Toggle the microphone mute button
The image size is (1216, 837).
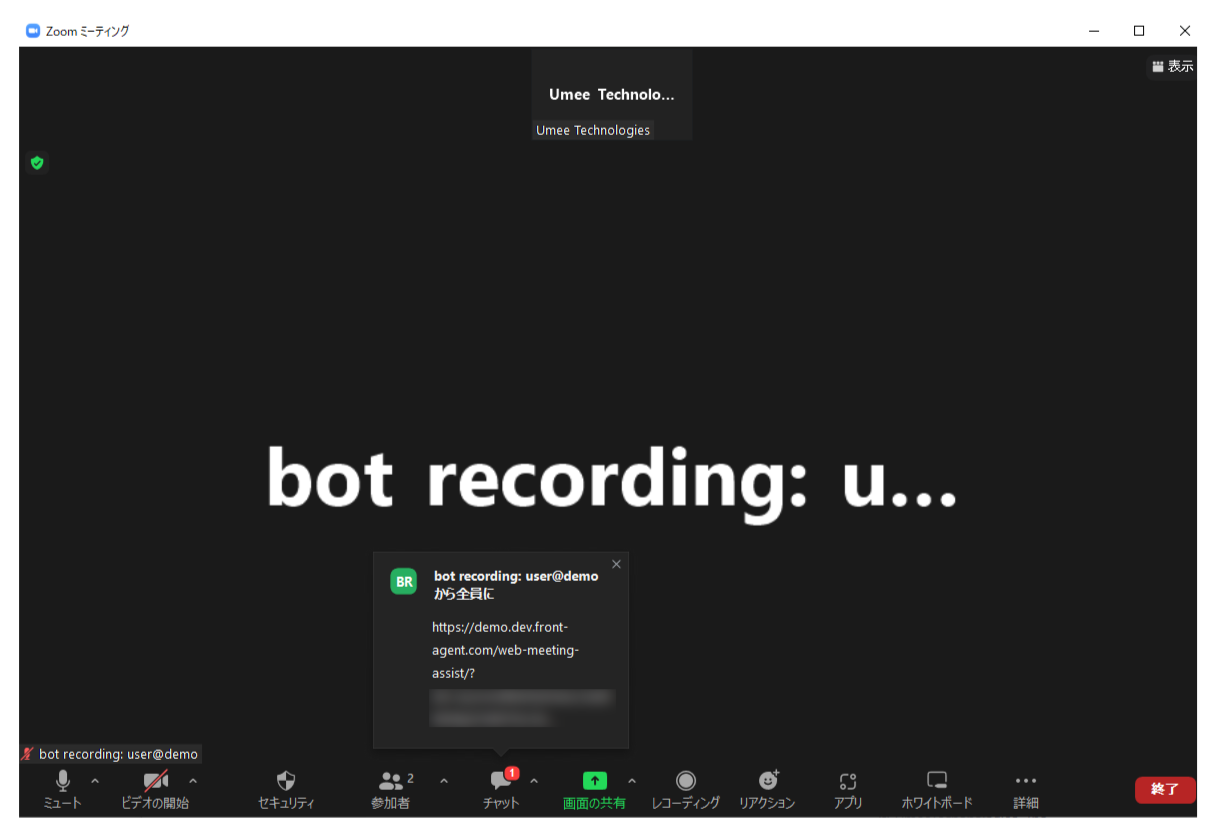[62, 781]
